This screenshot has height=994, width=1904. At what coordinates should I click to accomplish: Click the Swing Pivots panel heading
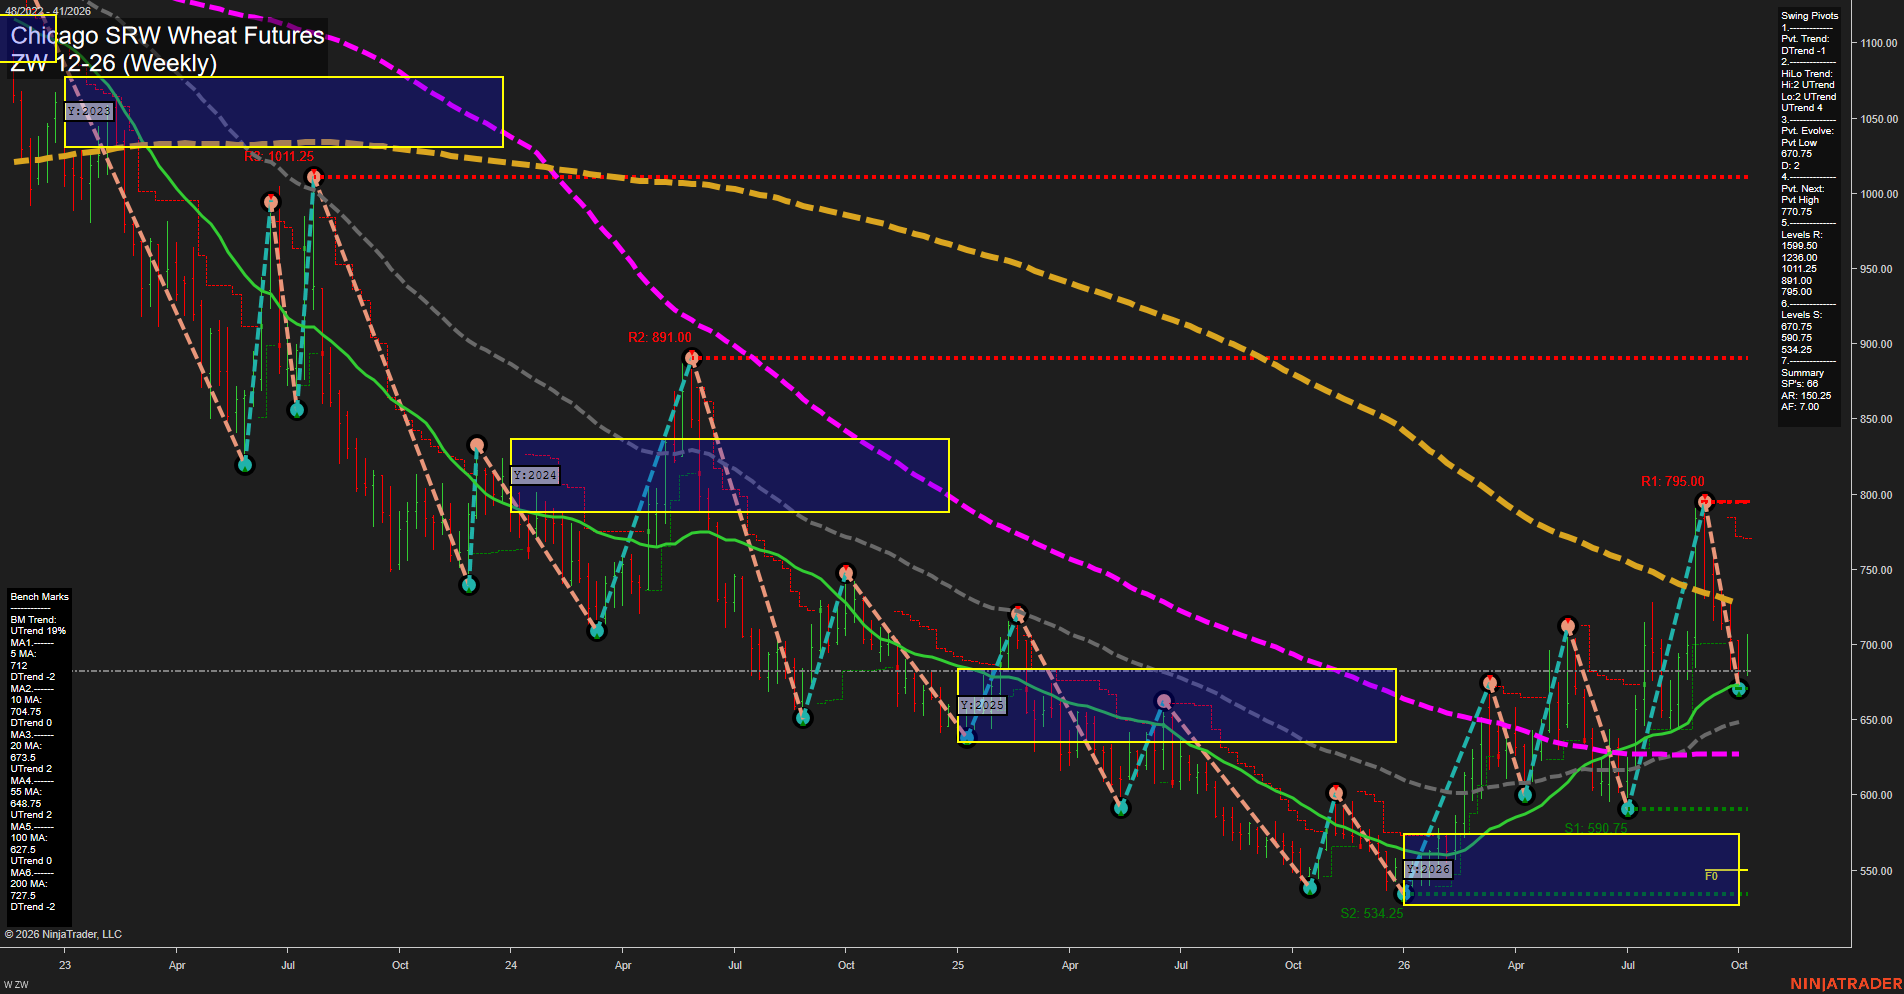1810,16
